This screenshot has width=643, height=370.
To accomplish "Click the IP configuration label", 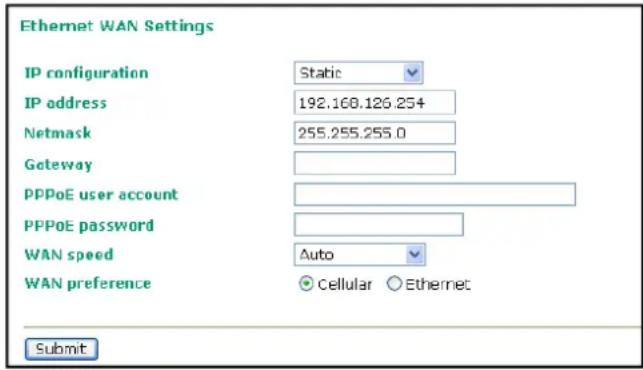I will pos(86,73).
